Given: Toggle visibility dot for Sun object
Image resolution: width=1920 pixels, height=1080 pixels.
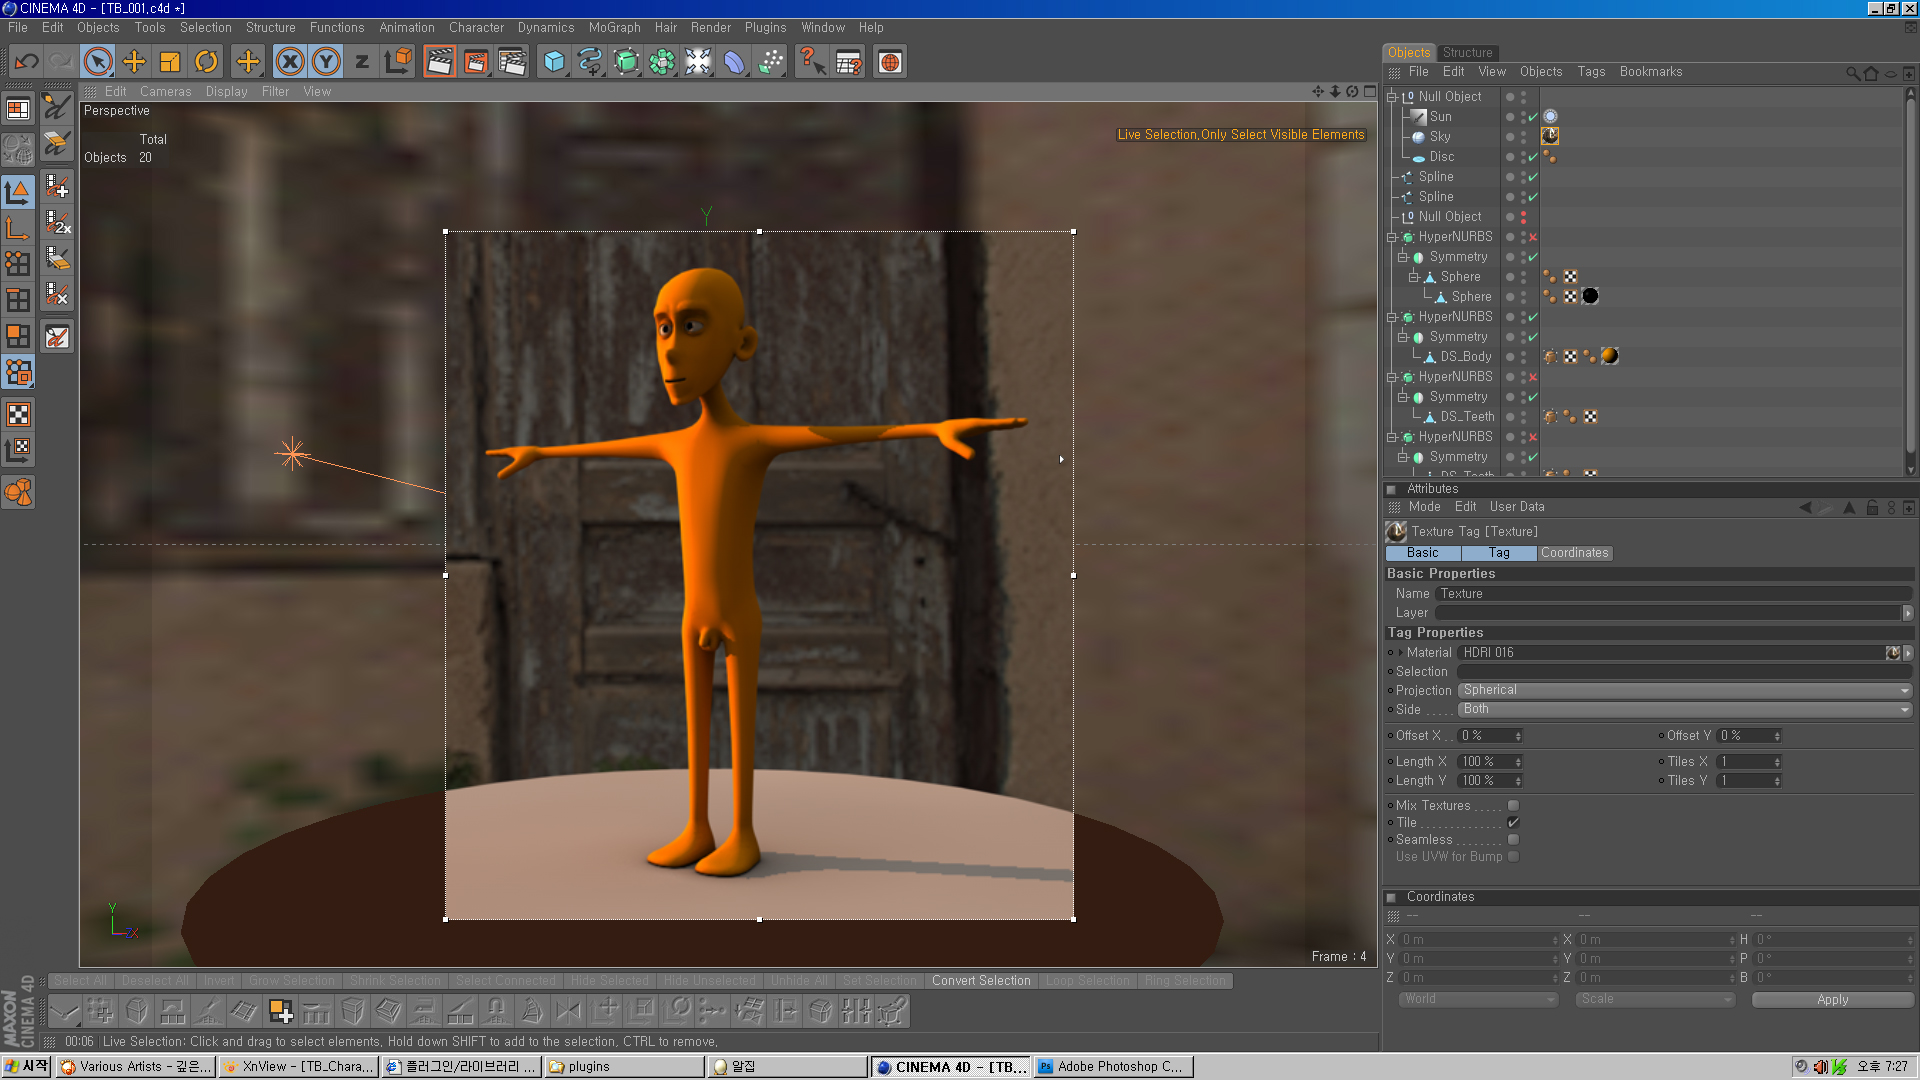Looking at the screenshot, I should (x=1510, y=117).
